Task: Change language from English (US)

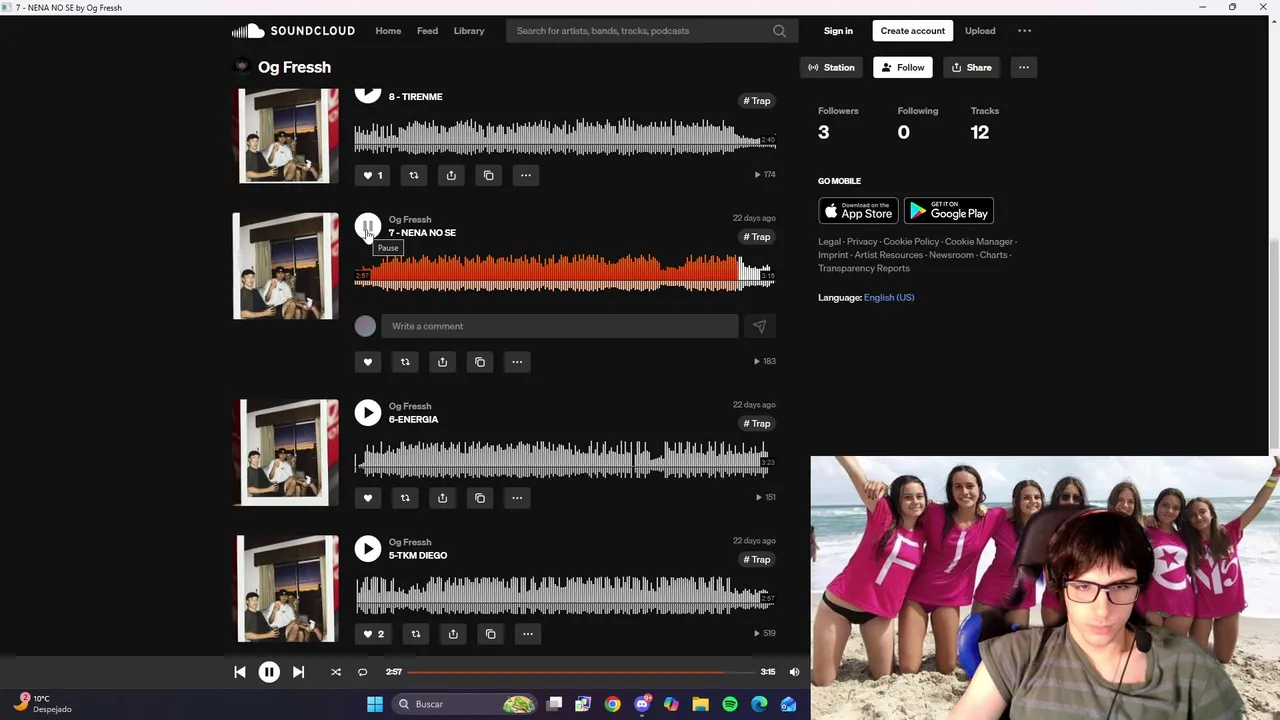Action: coord(889,298)
